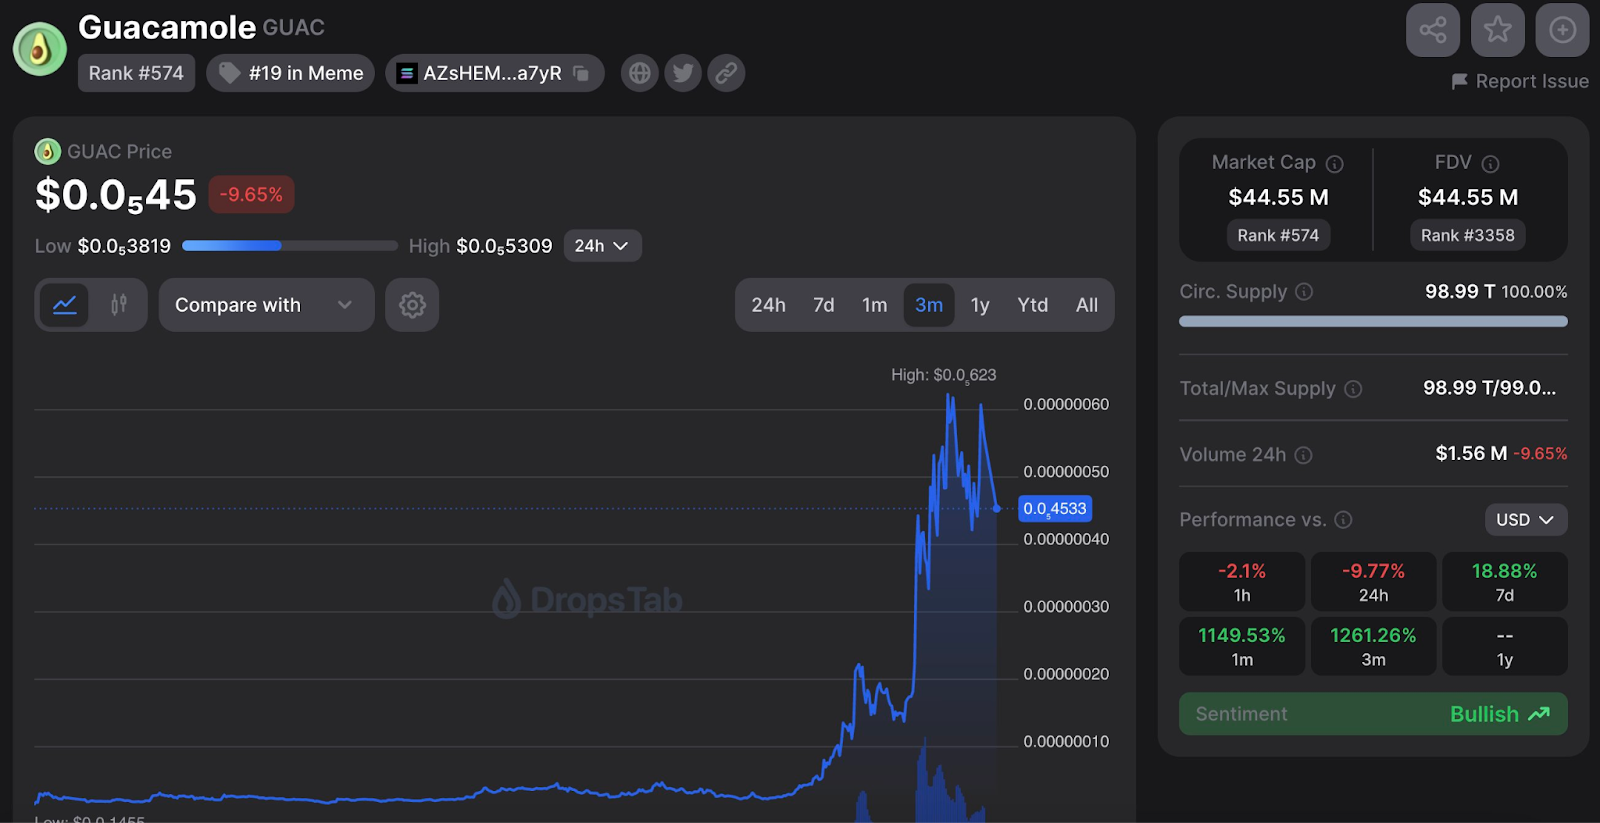
Task: Click the 0.0₅4533 current price label
Action: 1055,508
